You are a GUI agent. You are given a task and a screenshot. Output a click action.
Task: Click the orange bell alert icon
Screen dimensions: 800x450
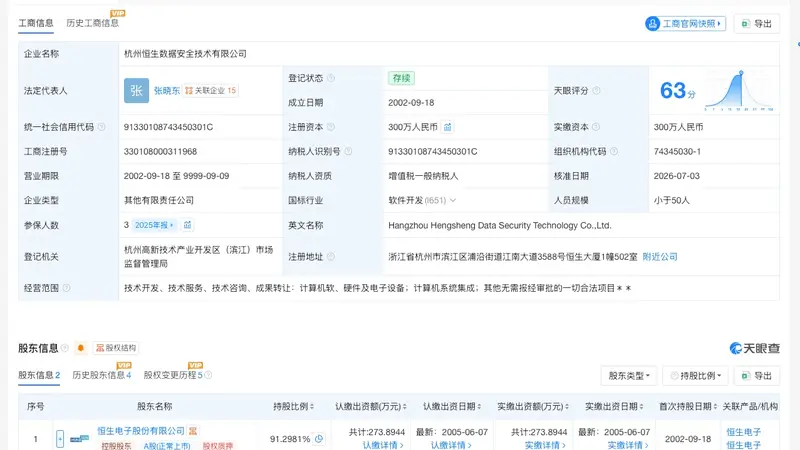pos(81,348)
